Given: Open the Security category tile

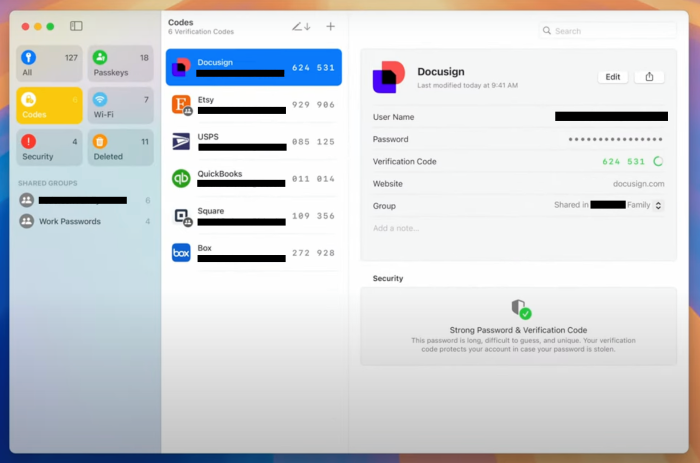Looking at the screenshot, I should tap(50, 147).
